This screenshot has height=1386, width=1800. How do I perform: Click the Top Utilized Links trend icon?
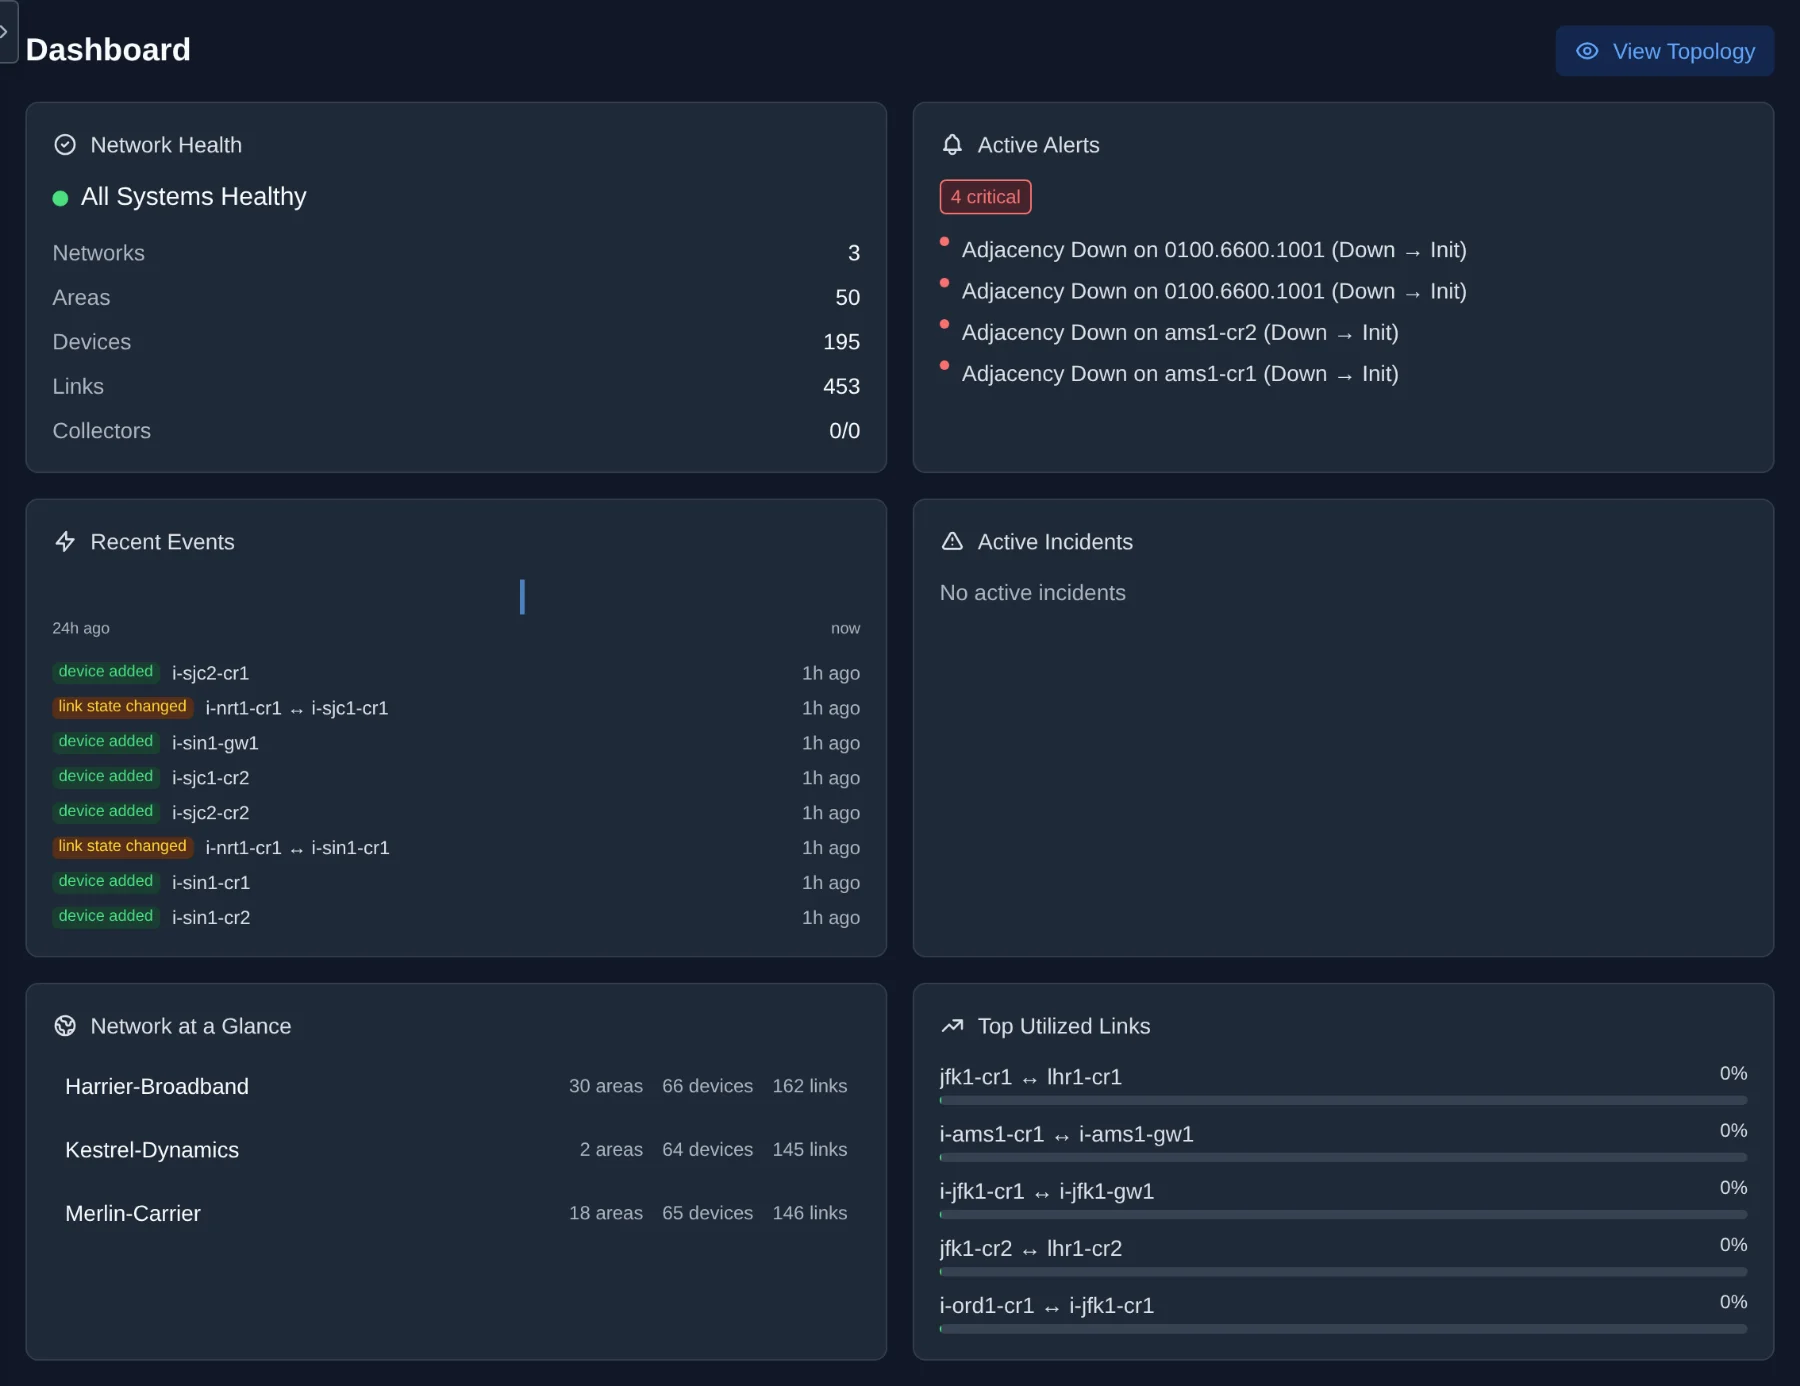click(x=952, y=1026)
